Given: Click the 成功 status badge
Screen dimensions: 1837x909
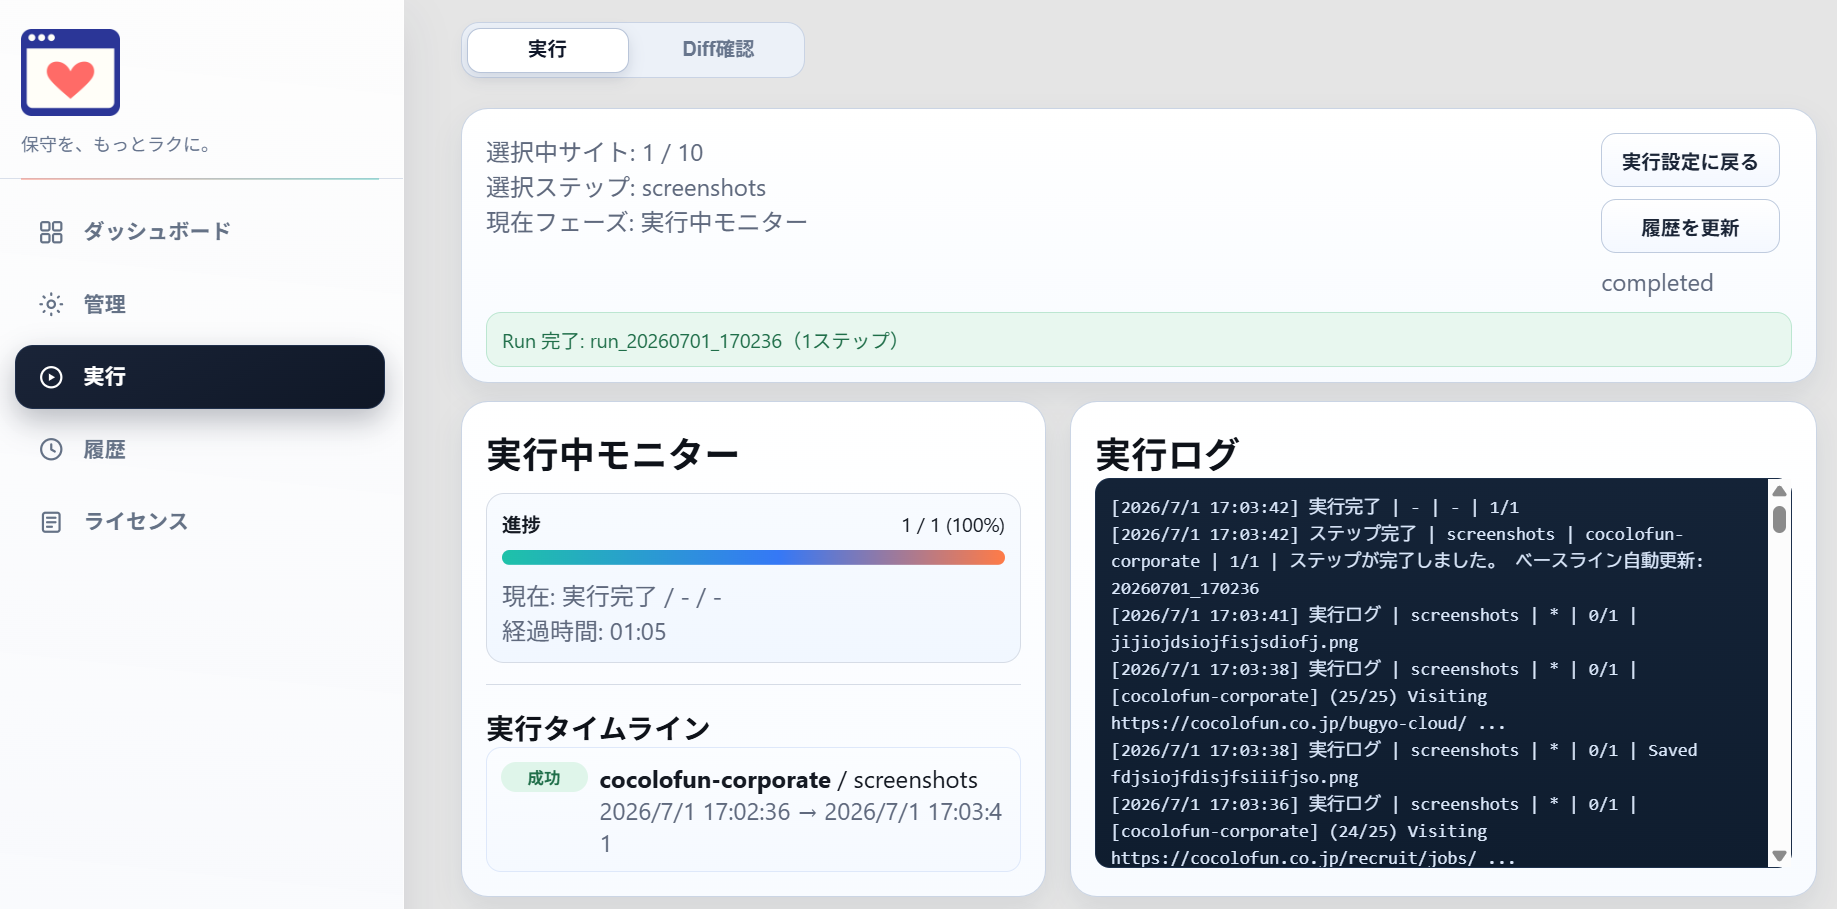Looking at the screenshot, I should pyautogui.click(x=544, y=778).
